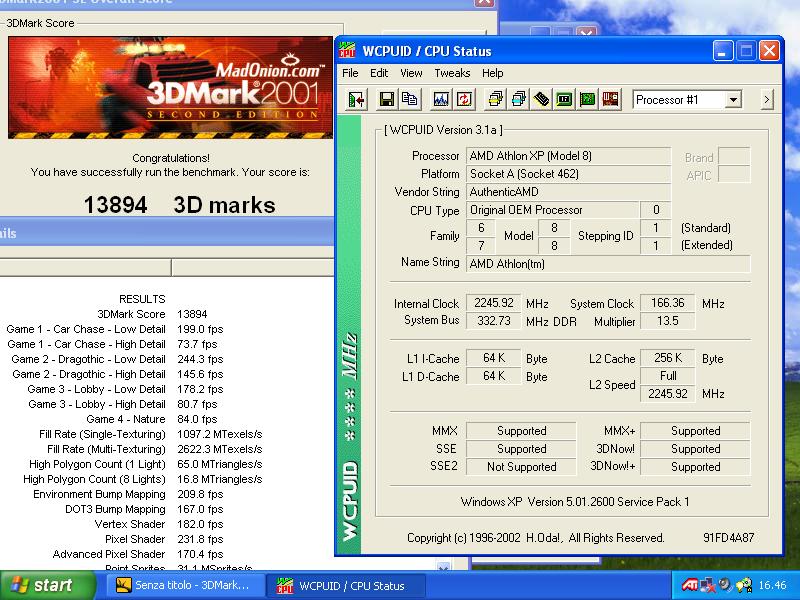Click the Internal Clock field 2245.92
Viewport: 800px width, 600px height.
tap(493, 303)
